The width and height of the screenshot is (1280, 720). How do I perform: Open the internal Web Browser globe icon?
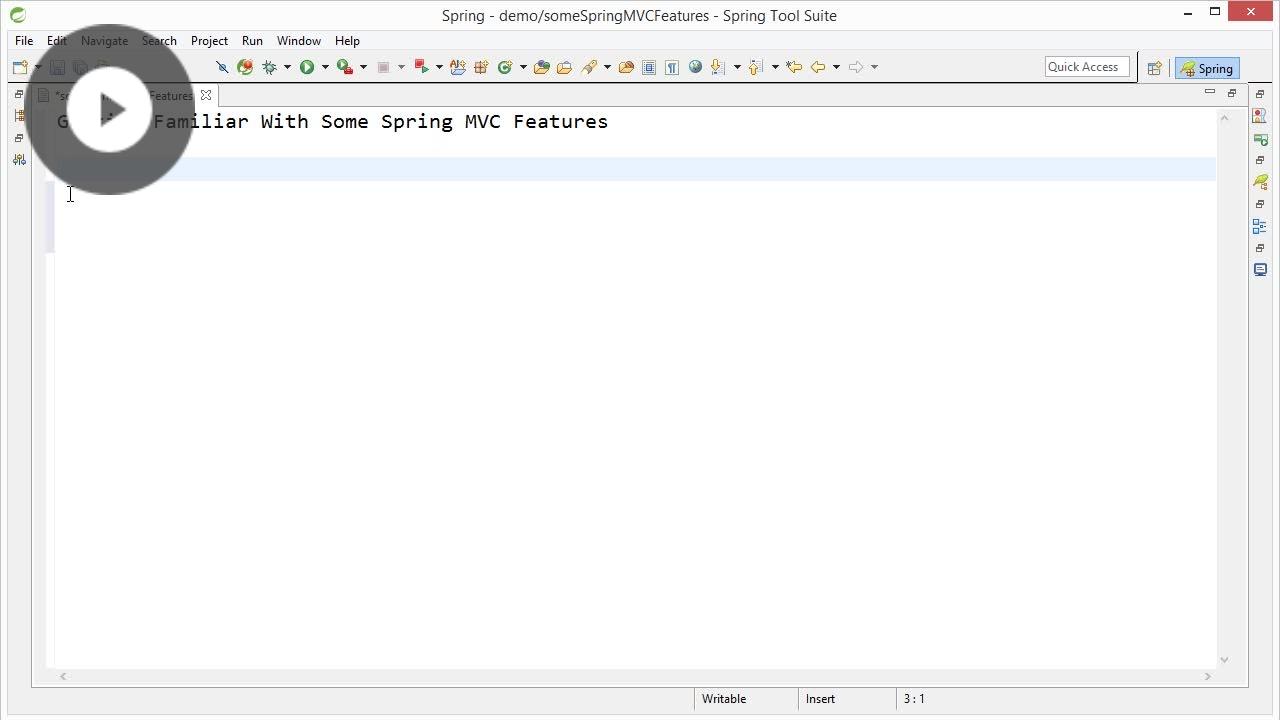click(695, 67)
